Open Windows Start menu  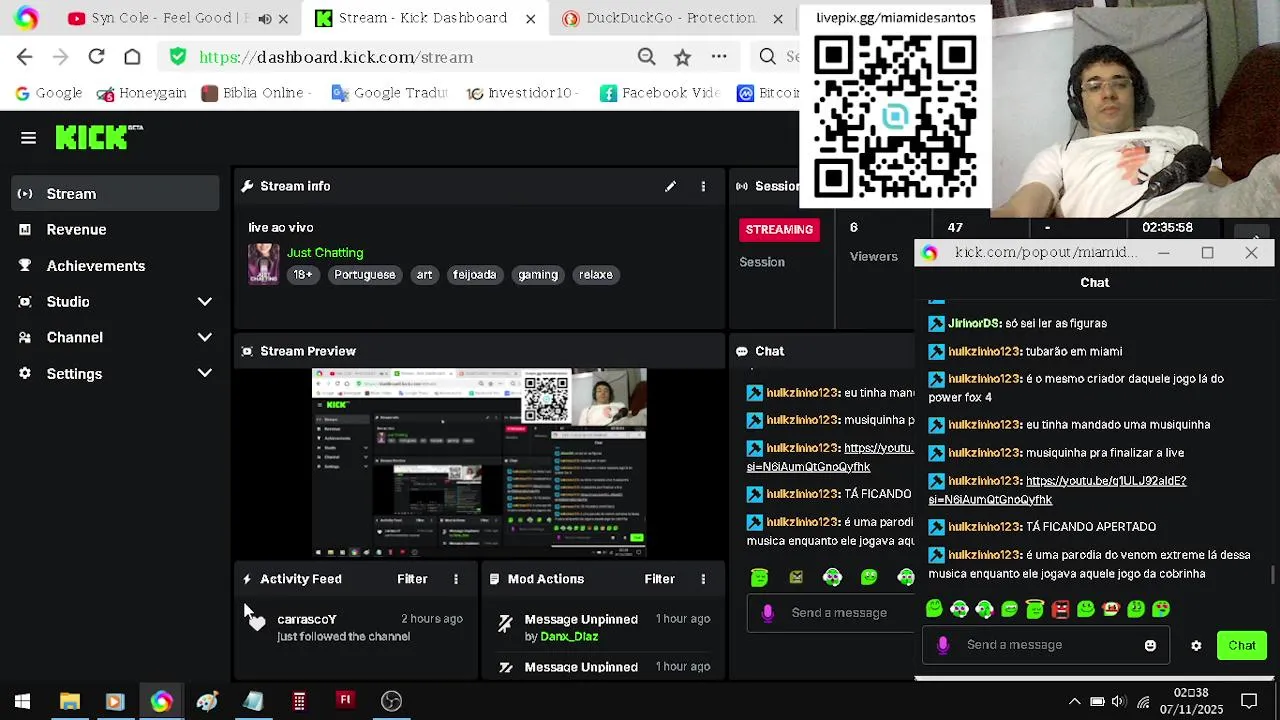22,701
